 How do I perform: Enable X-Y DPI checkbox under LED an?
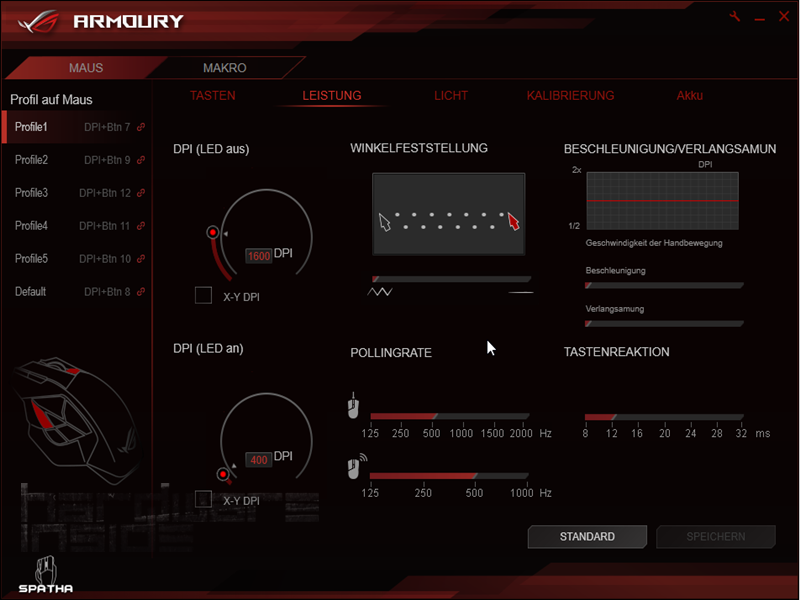pos(203,499)
